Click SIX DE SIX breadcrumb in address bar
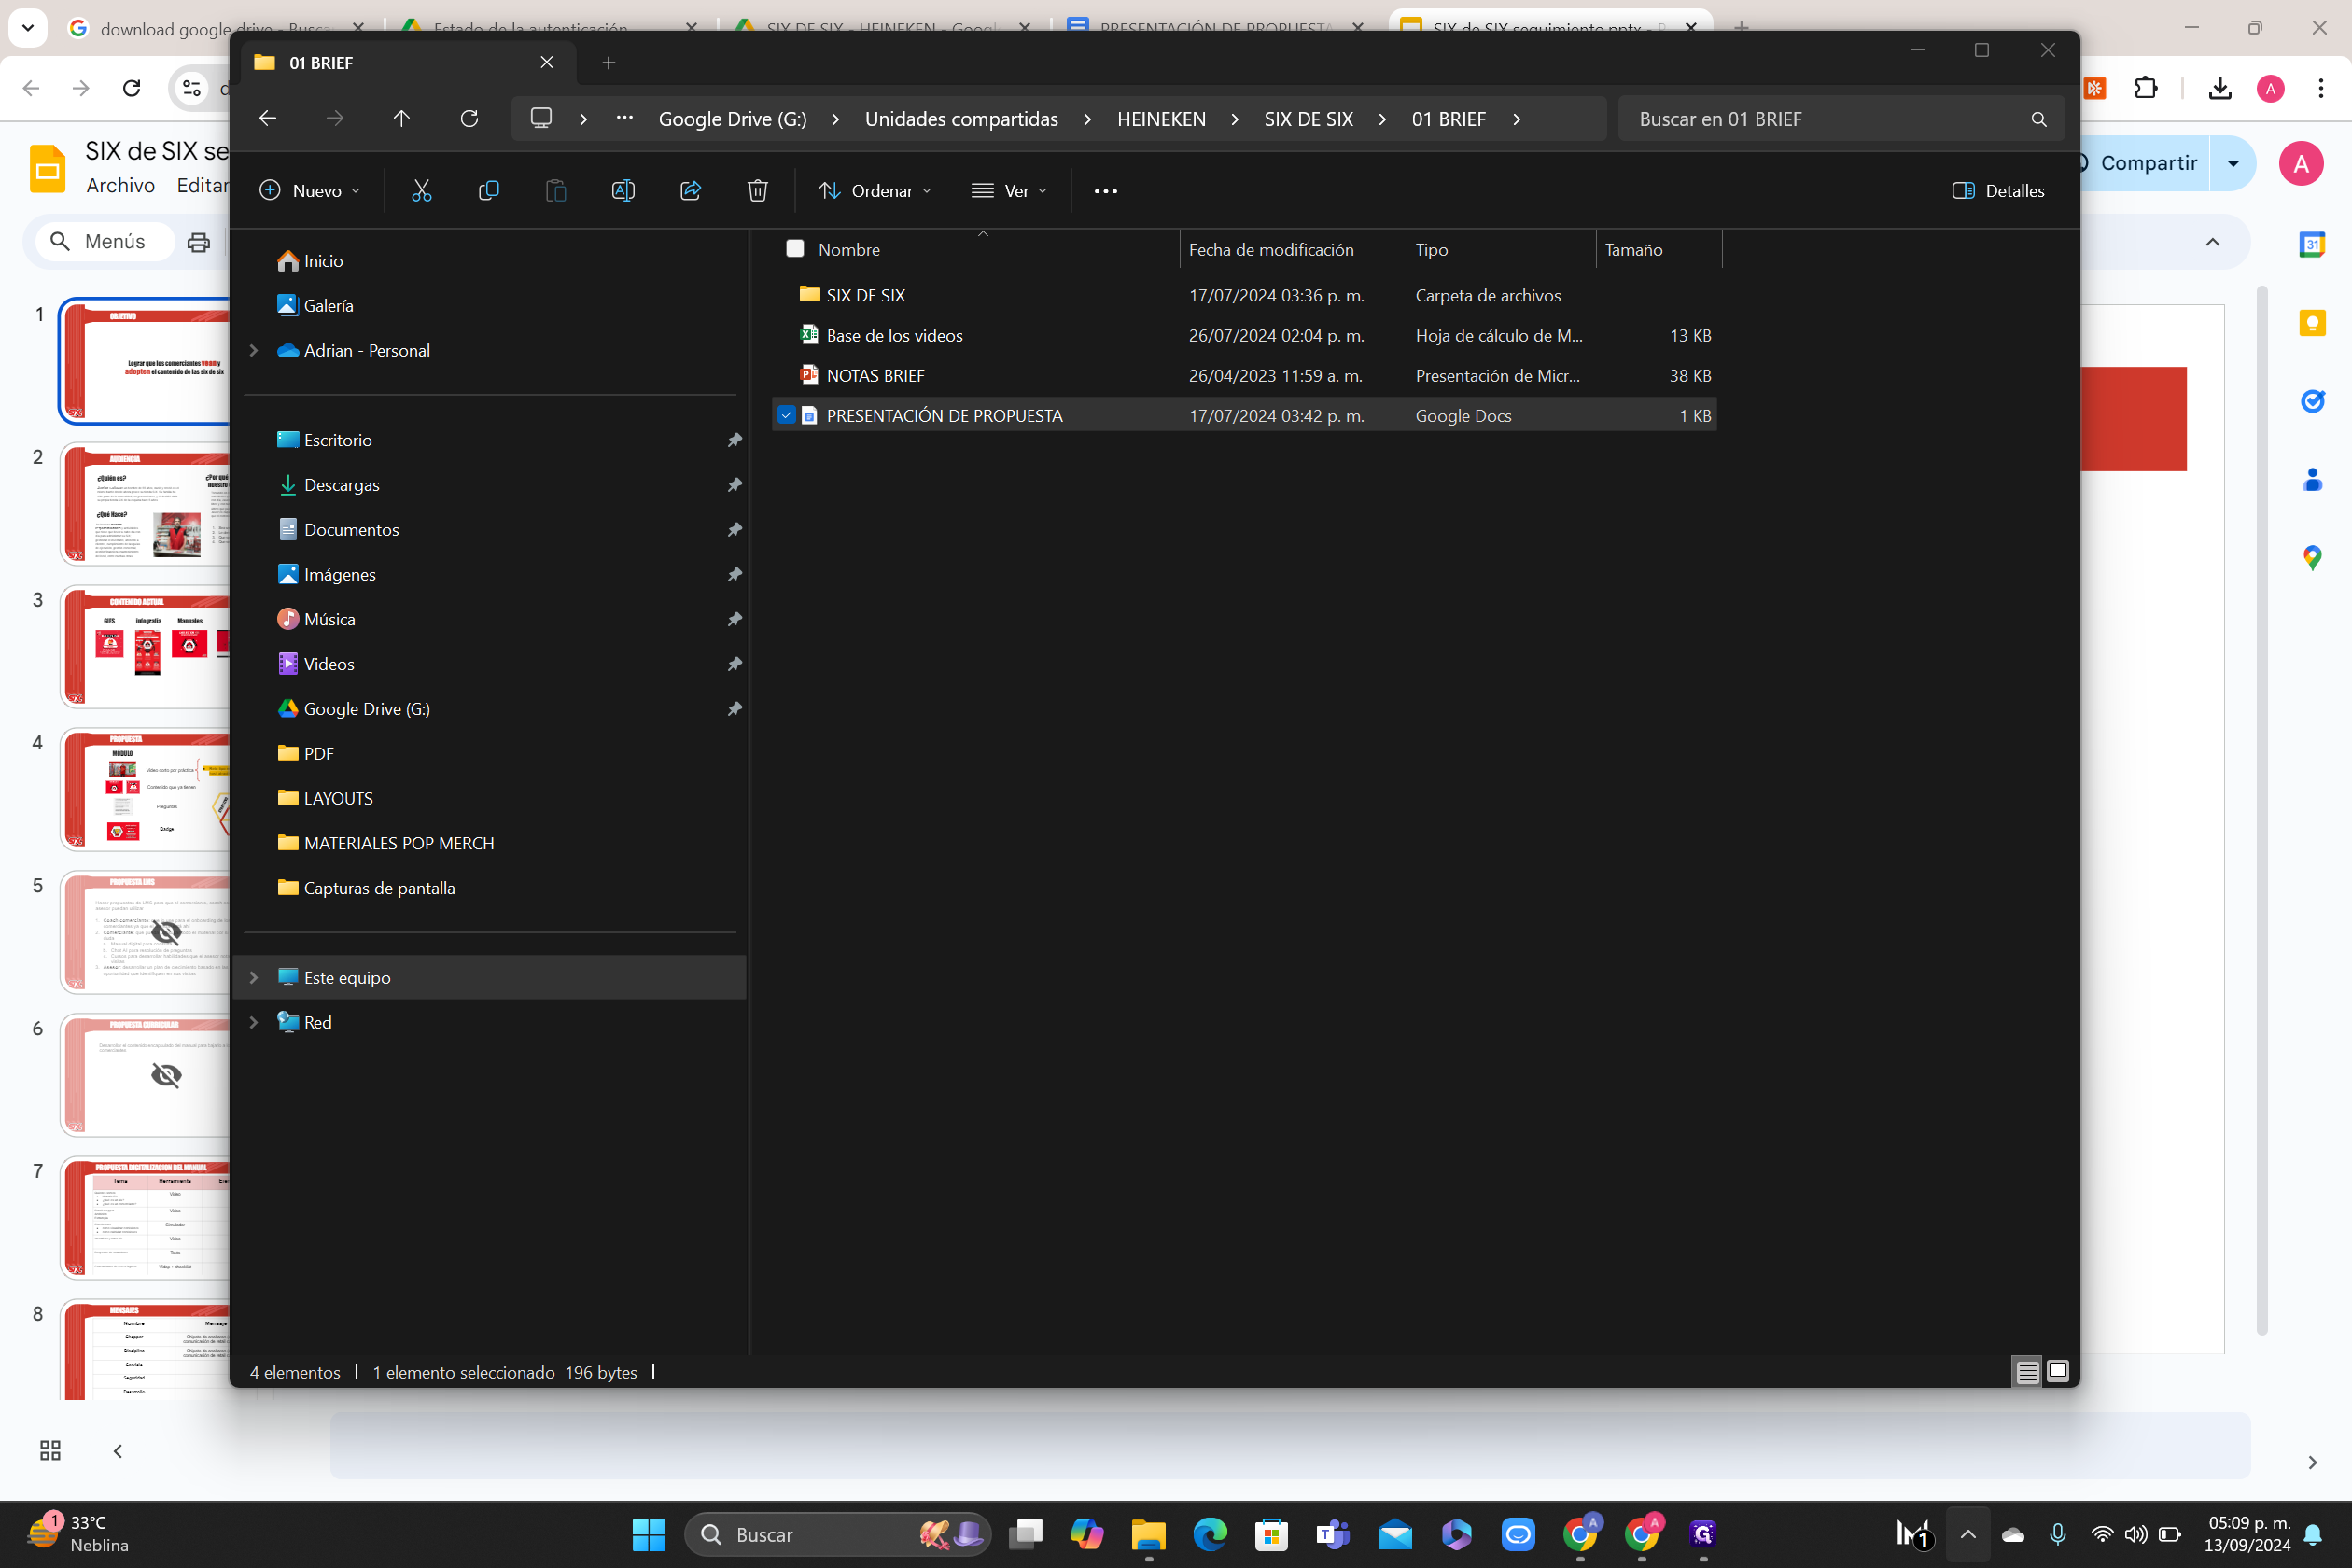The image size is (2352, 1568). coord(1308,119)
